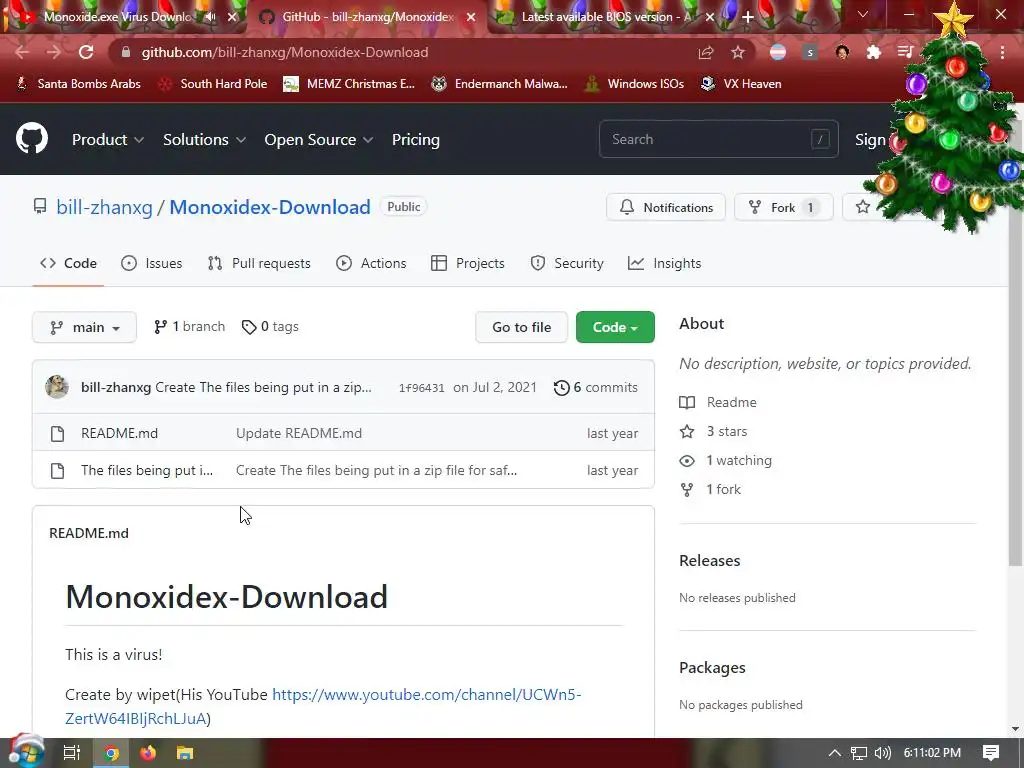
Task: Open the GitHub homepage logo
Action: (32, 138)
